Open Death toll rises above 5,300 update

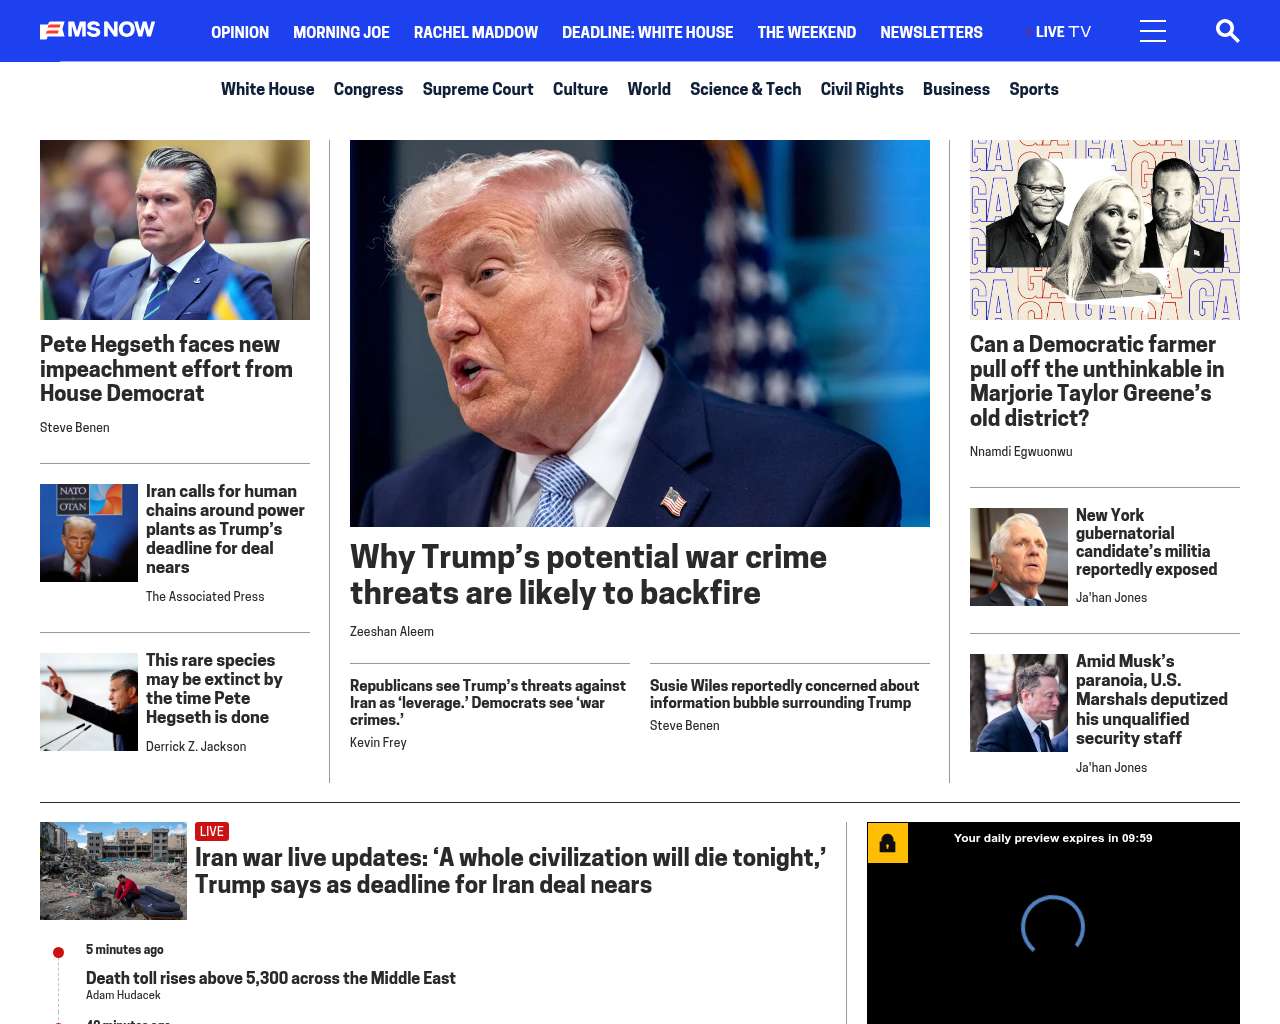tap(271, 978)
